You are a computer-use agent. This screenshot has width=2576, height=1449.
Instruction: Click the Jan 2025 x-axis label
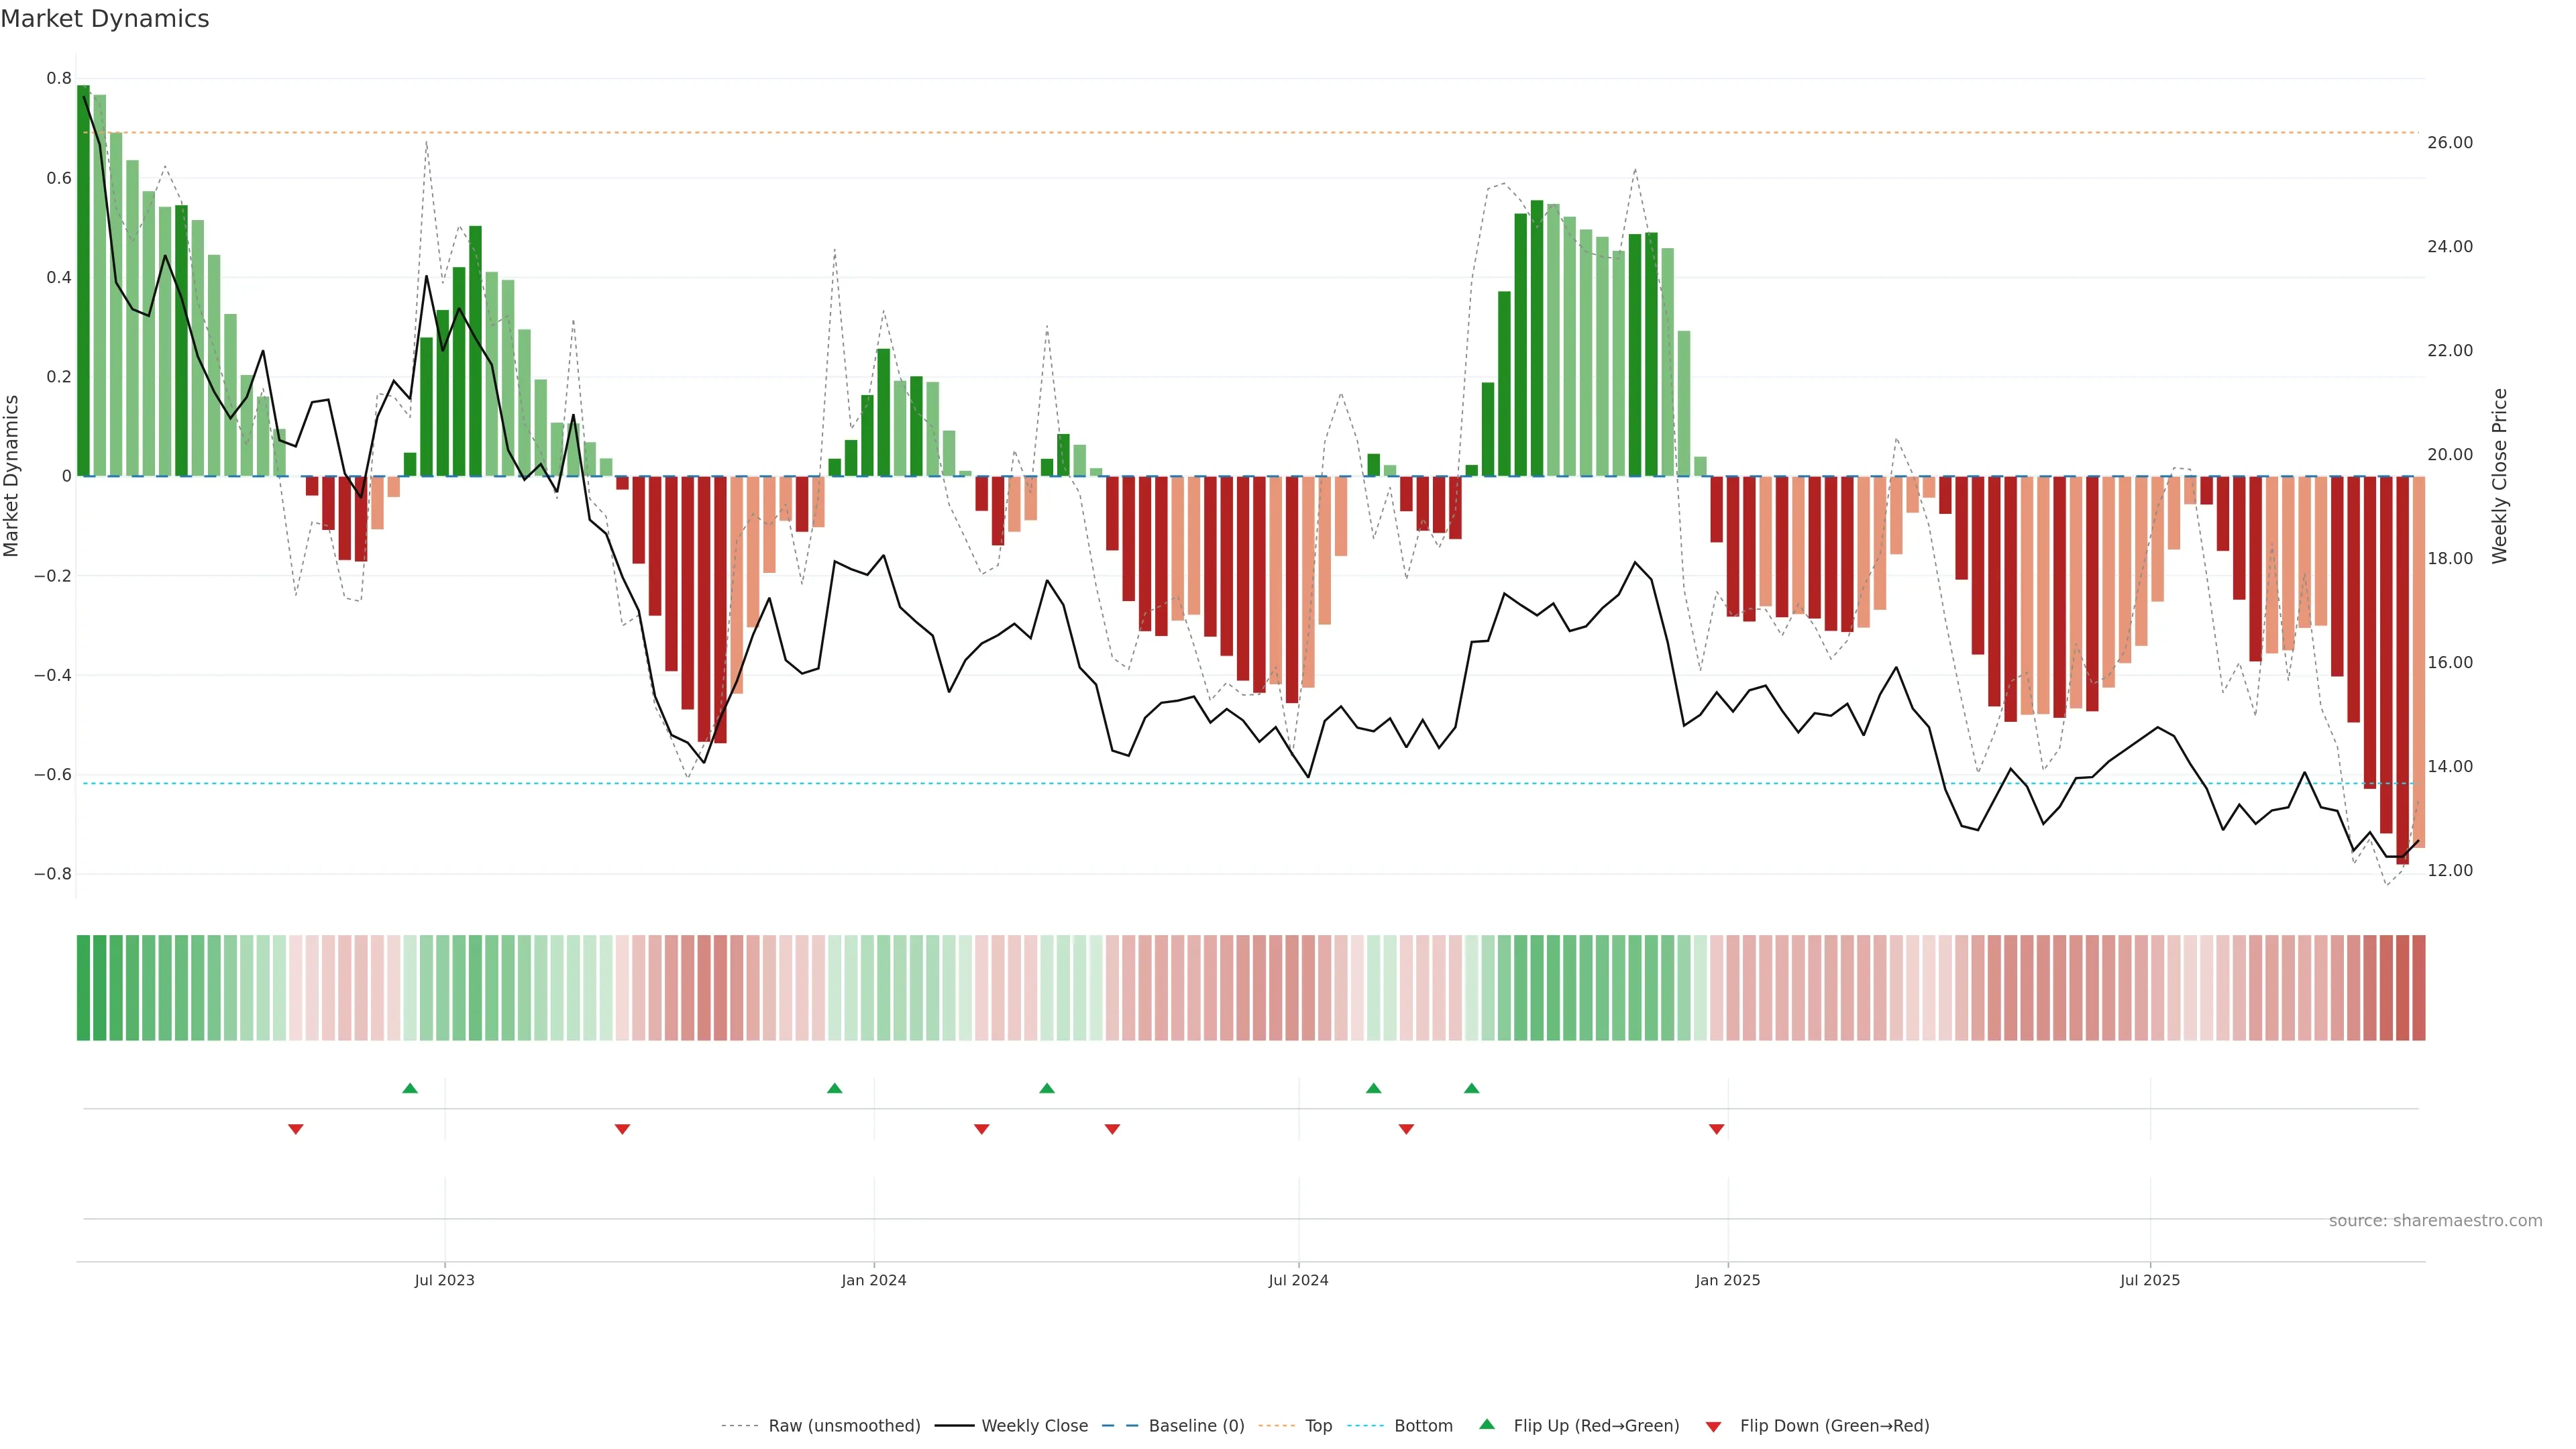click(x=1727, y=1280)
